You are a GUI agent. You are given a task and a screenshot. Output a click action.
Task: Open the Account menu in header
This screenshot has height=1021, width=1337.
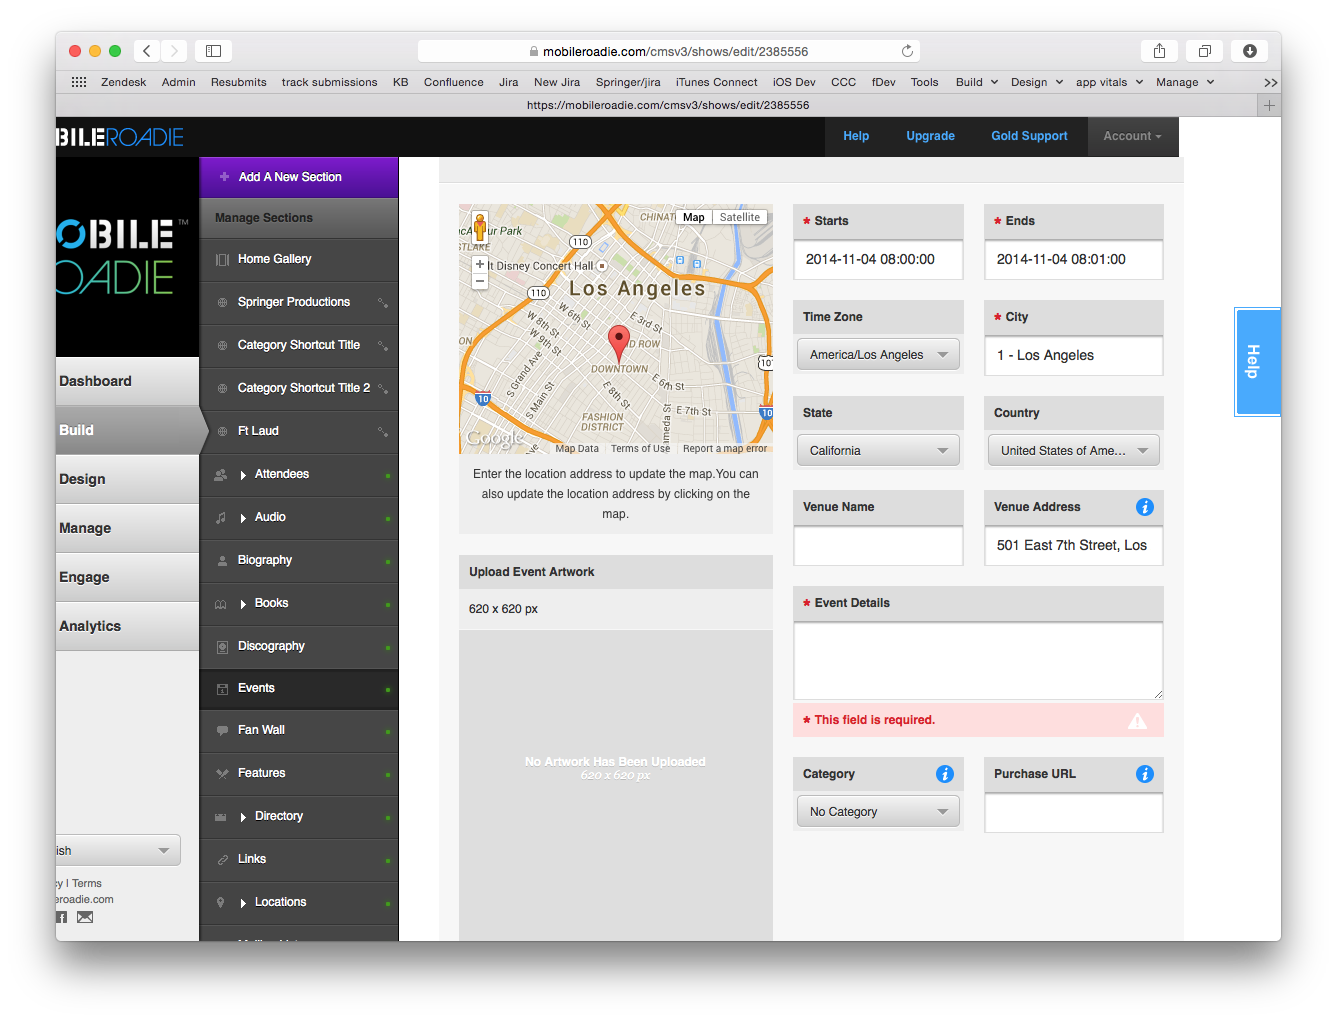pos(1132,136)
